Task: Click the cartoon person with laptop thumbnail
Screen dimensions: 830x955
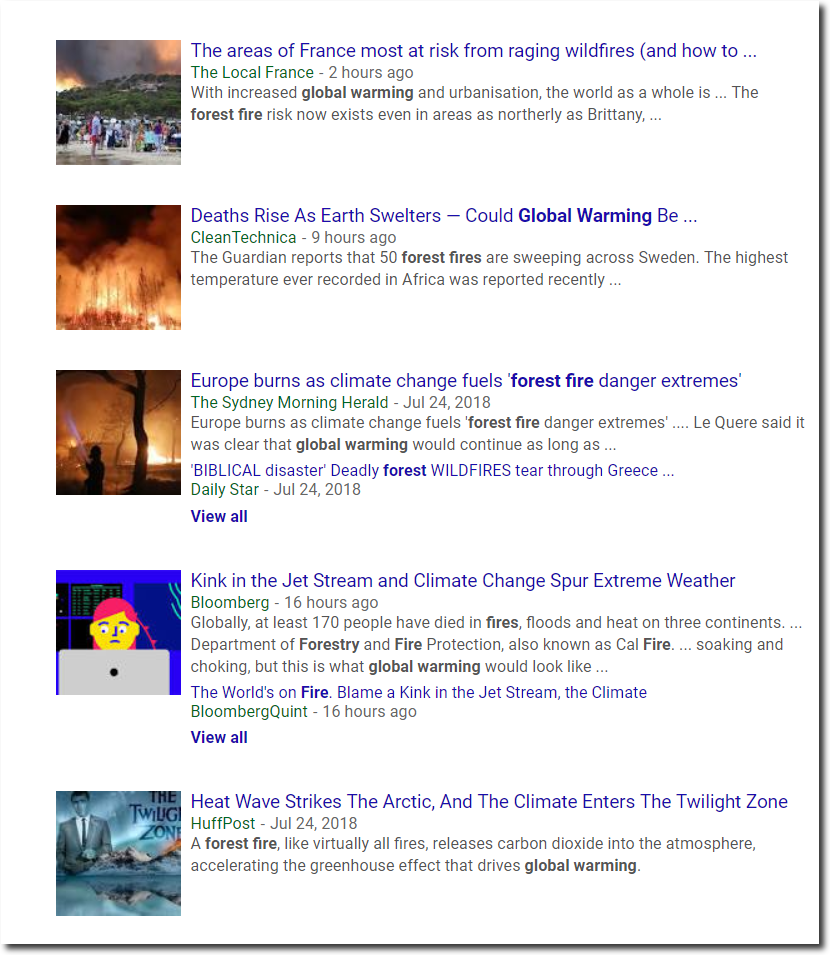Action: [118, 632]
